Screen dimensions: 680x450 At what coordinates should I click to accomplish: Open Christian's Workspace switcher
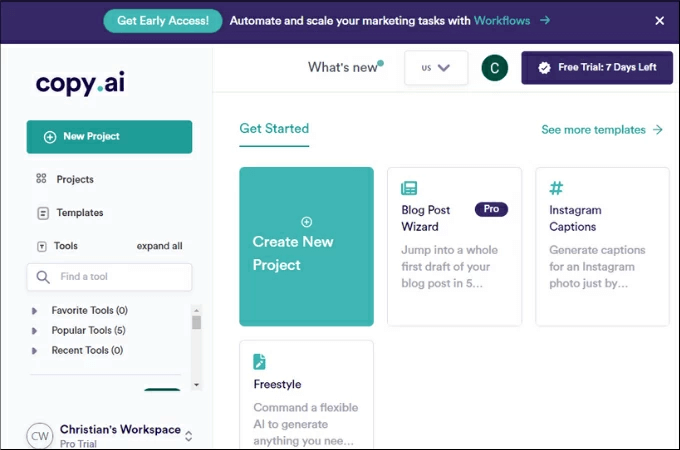tap(189, 435)
